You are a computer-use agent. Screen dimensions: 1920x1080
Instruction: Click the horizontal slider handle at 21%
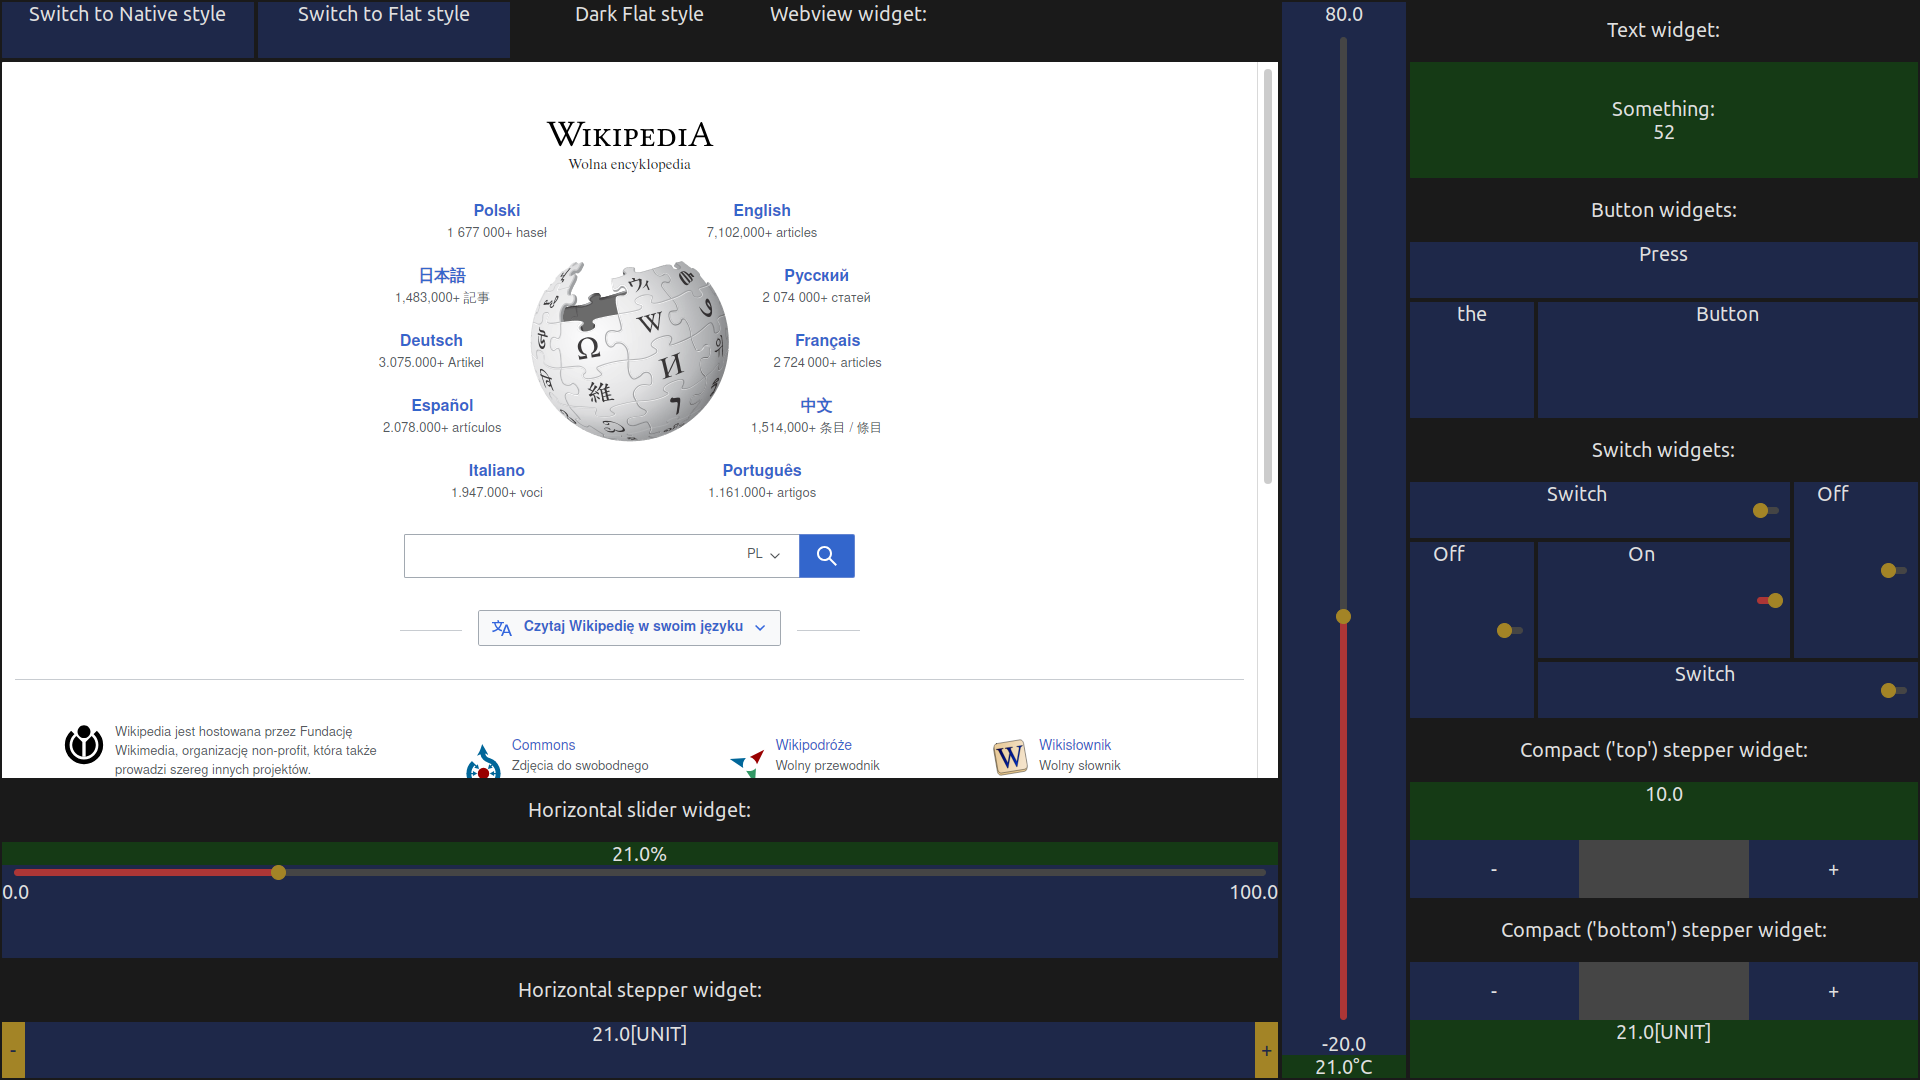(x=279, y=873)
